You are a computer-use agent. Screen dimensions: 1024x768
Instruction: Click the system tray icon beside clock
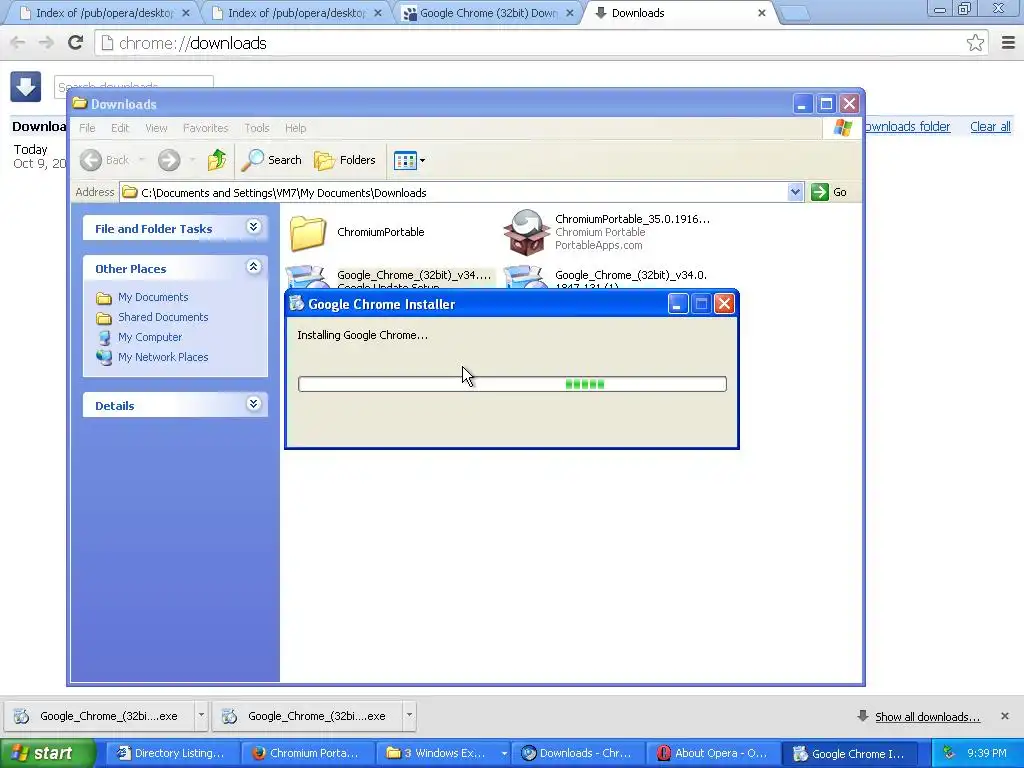[949, 753]
